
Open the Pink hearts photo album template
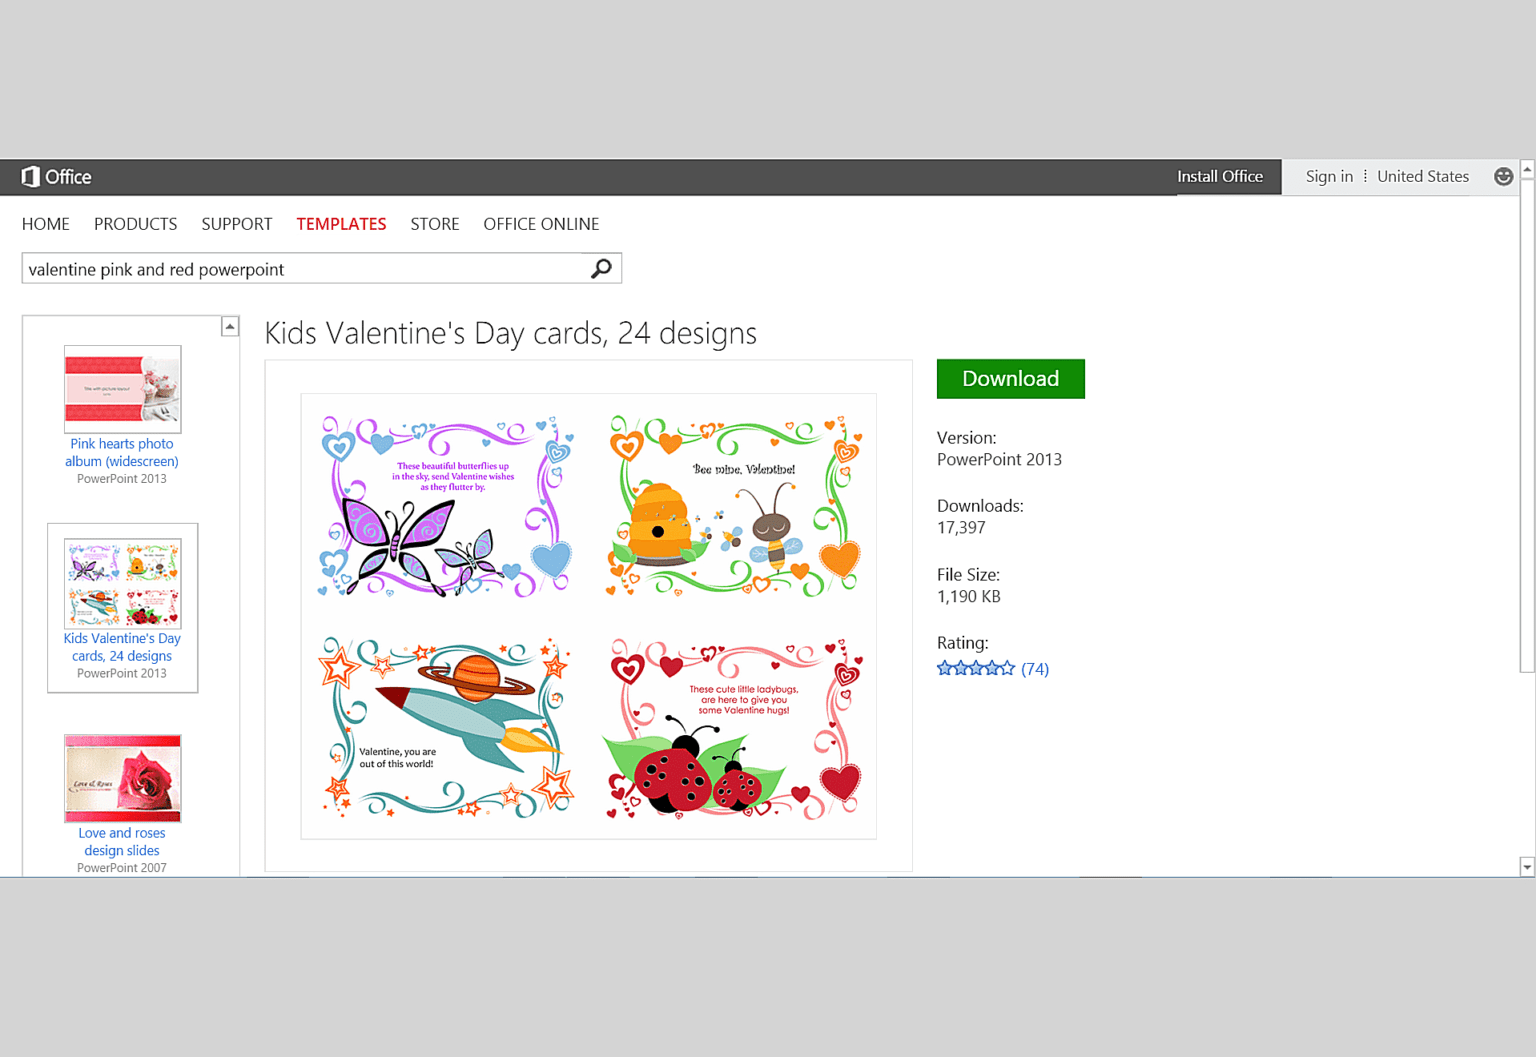tap(121, 389)
